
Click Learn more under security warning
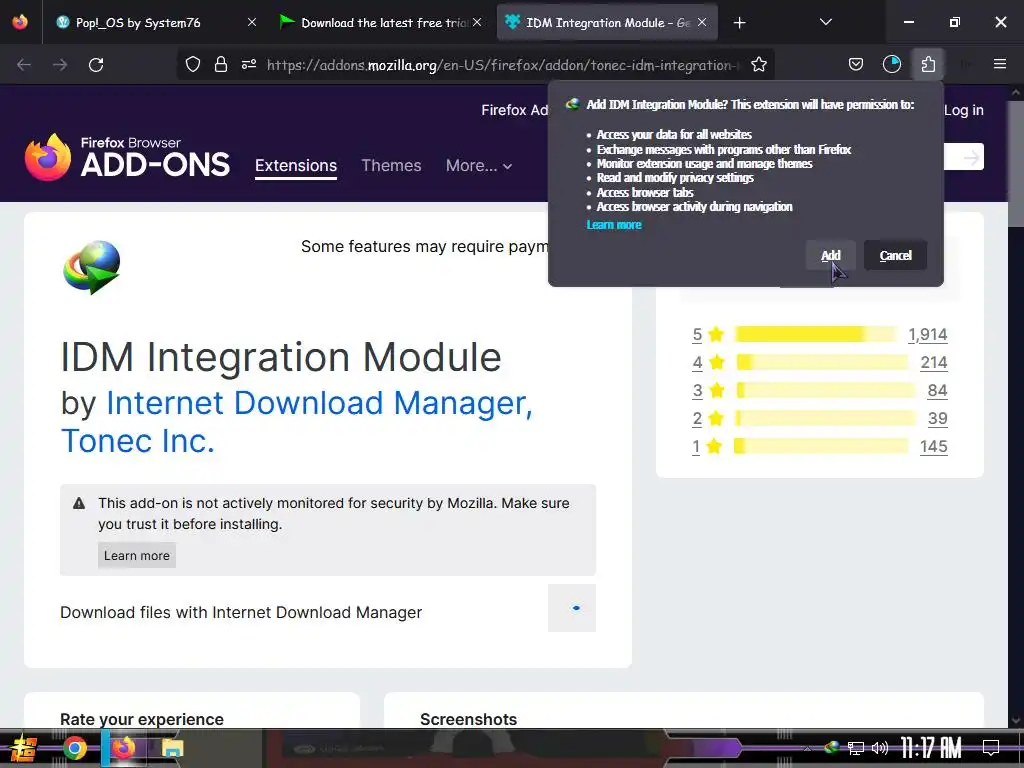(136, 556)
